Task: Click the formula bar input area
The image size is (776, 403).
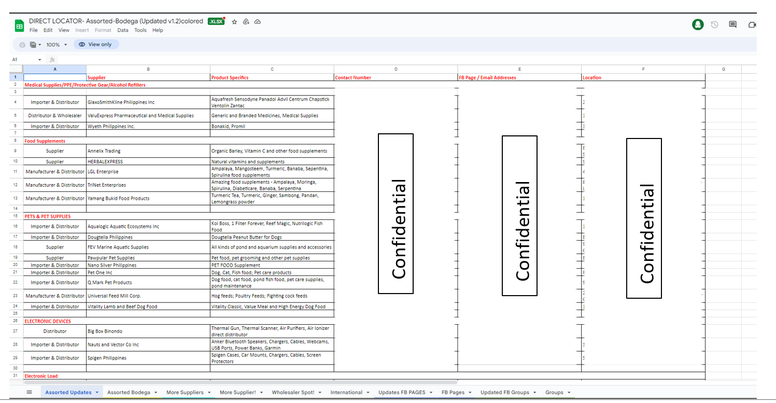Action: pyautogui.click(x=406, y=59)
